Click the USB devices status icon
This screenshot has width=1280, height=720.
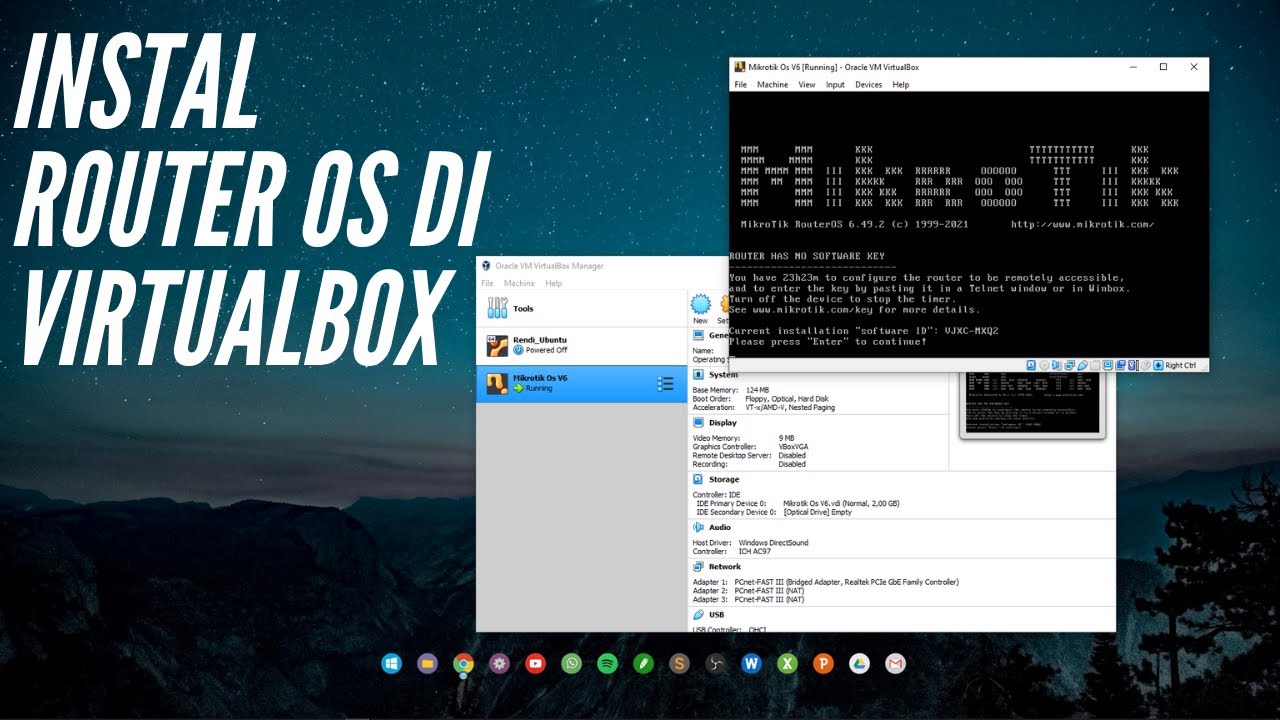coord(1082,365)
